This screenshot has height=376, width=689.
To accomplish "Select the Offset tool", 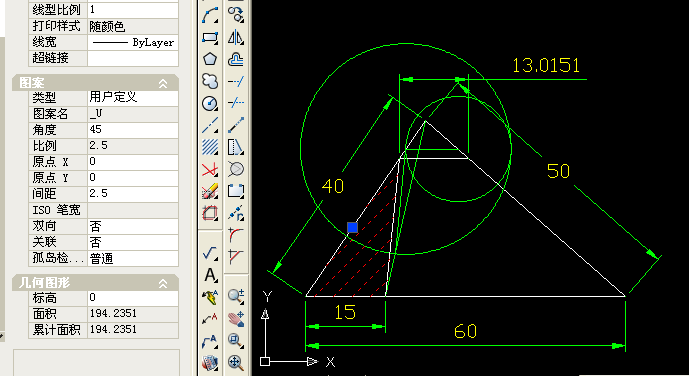I will point(236,59).
